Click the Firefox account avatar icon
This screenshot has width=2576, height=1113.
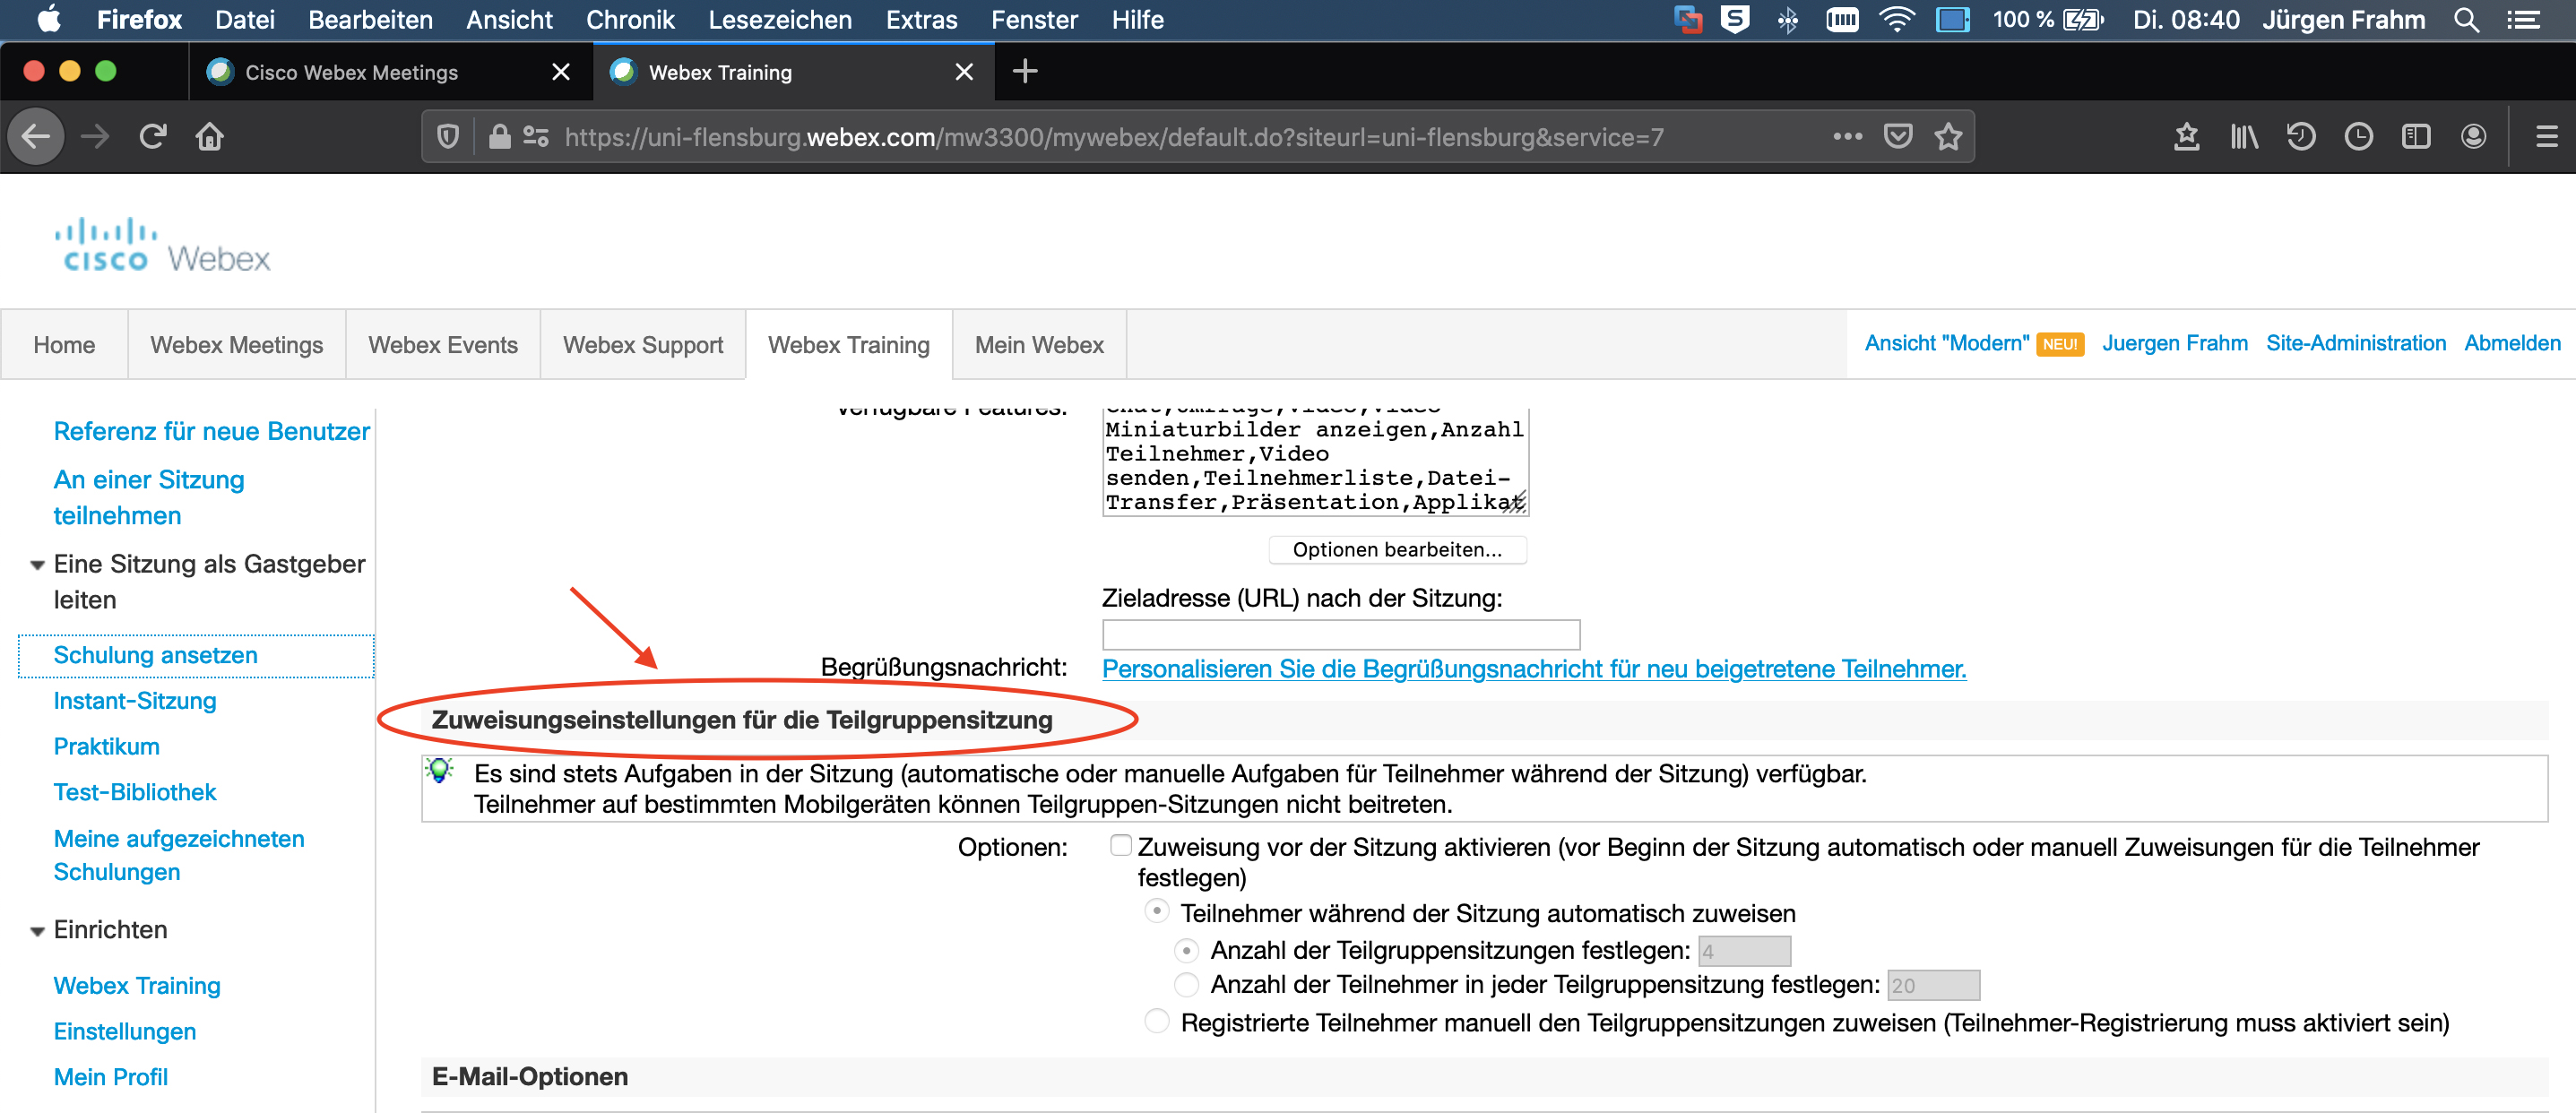pyautogui.click(x=2473, y=136)
